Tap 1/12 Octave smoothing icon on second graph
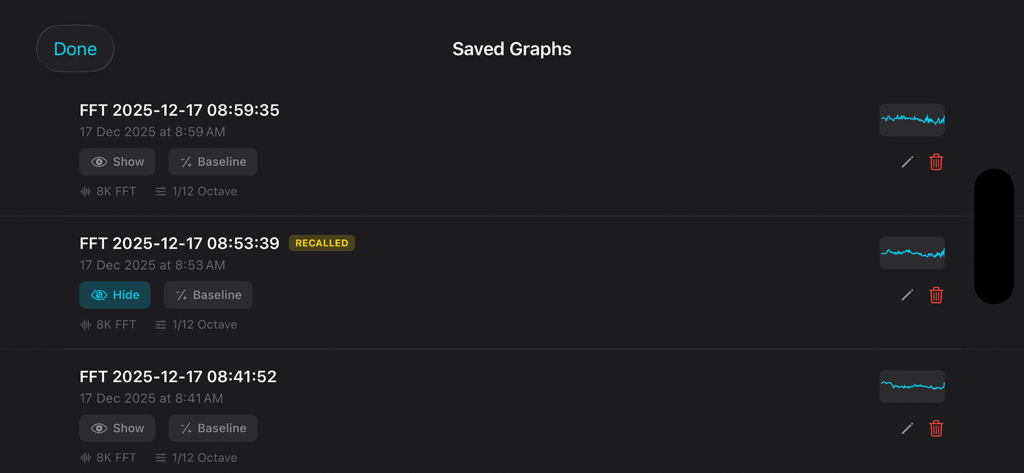The height and width of the screenshot is (473, 1024). (161, 324)
